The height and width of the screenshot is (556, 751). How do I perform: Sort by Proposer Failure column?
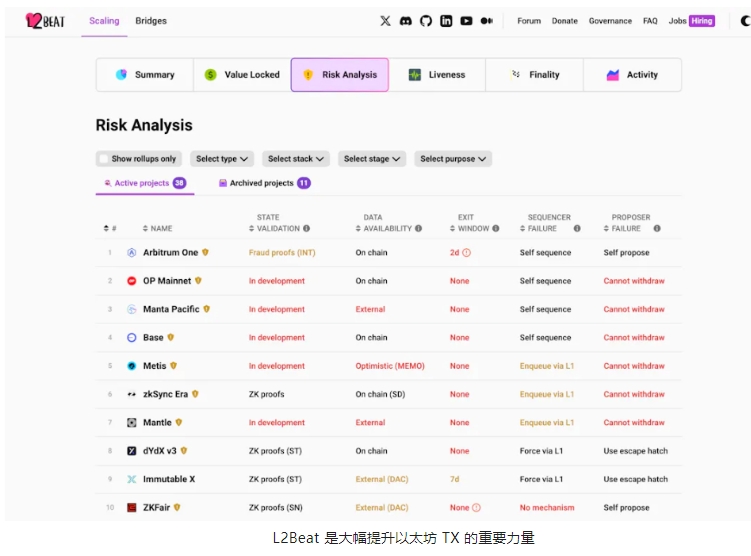pos(627,223)
